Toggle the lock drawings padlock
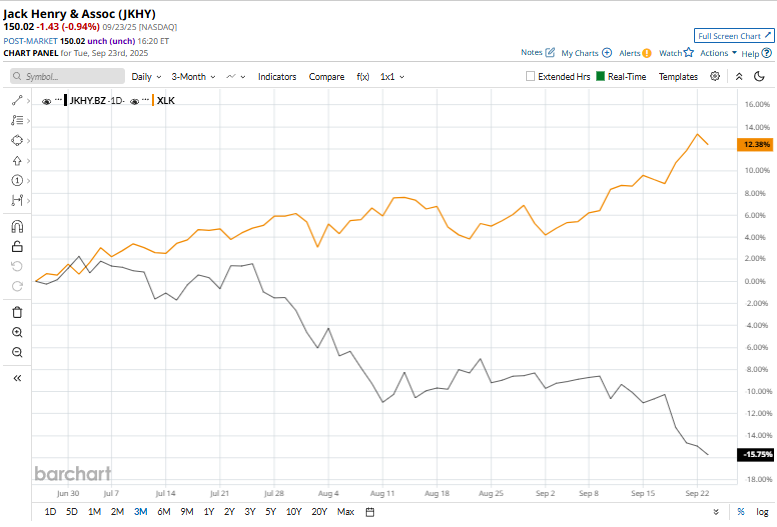Screen dimensions: 777x527 (17, 246)
